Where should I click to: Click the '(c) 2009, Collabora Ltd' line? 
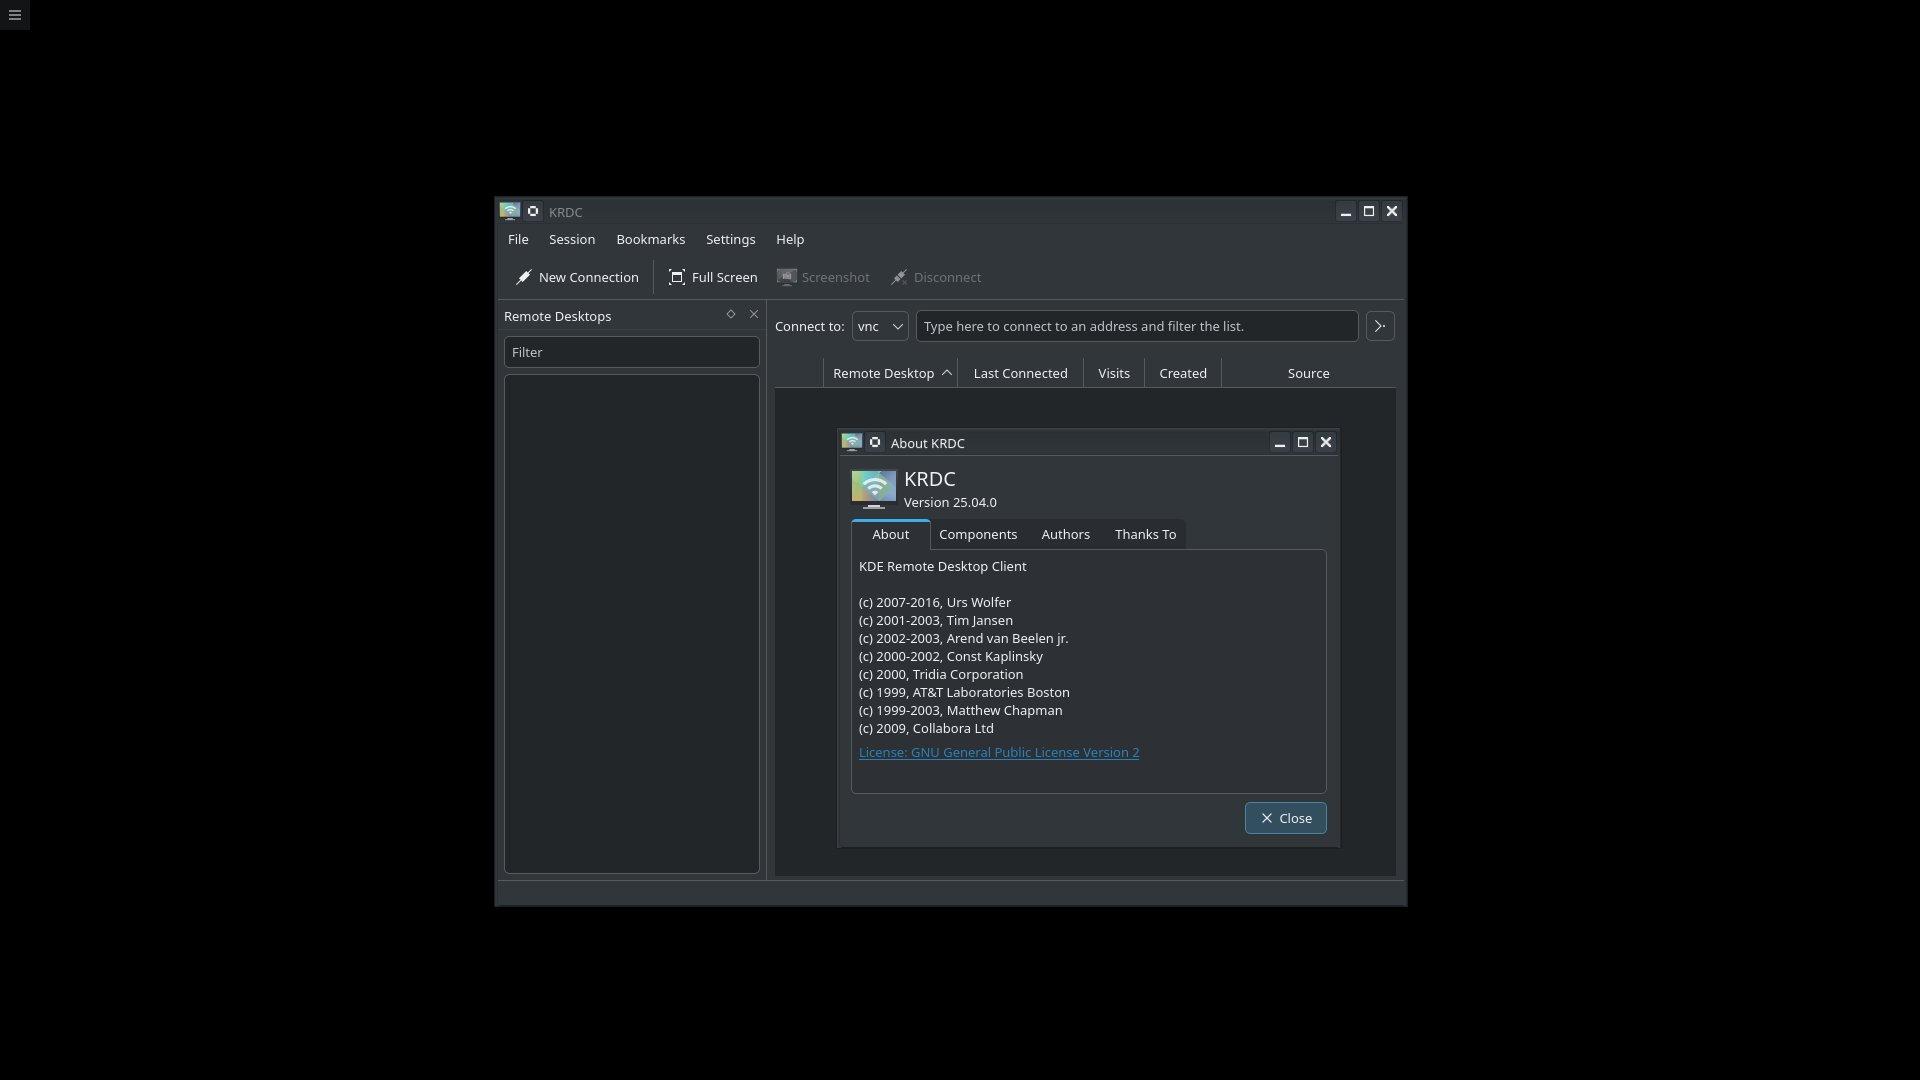click(x=926, y=728)
